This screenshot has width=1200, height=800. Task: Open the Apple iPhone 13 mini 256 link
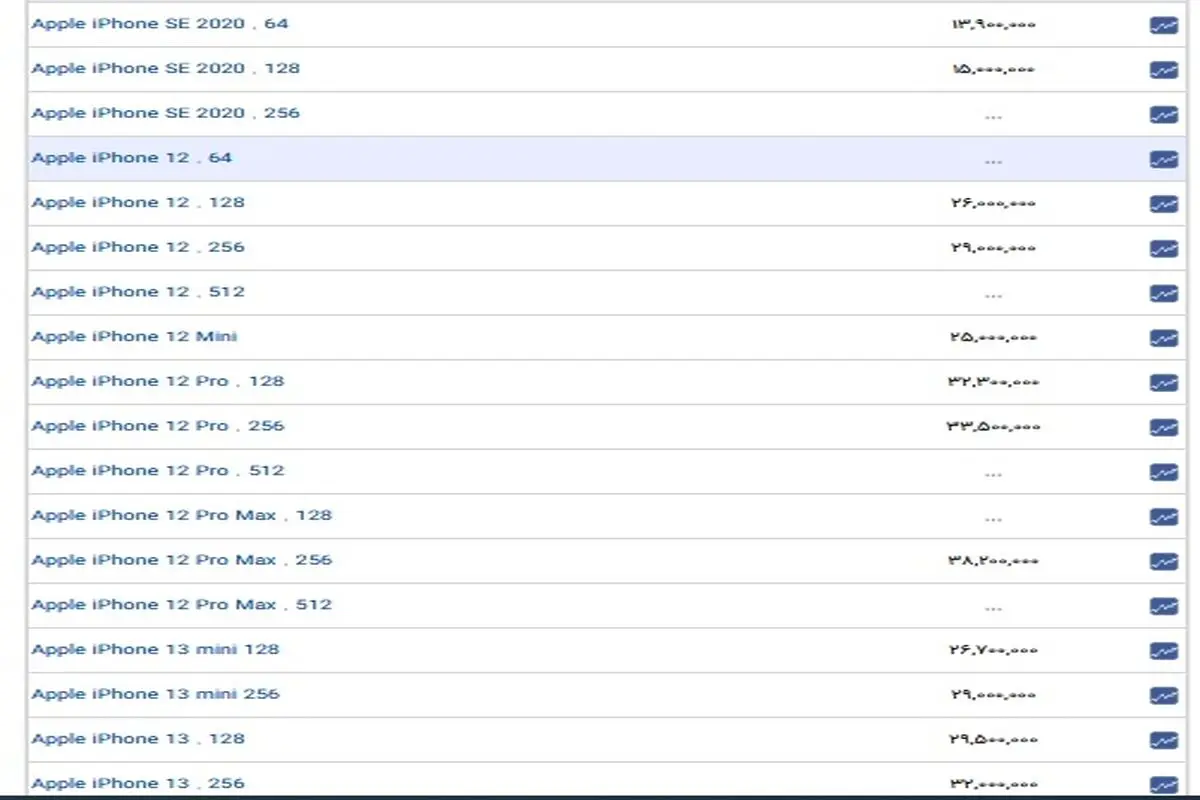(x=156, y=693)
